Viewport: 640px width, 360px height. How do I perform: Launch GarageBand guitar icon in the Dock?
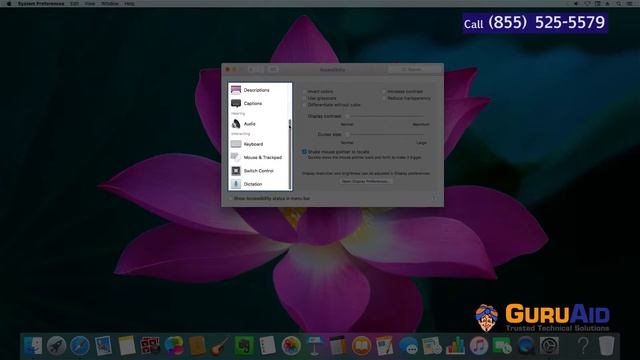[x=220, y=345]
